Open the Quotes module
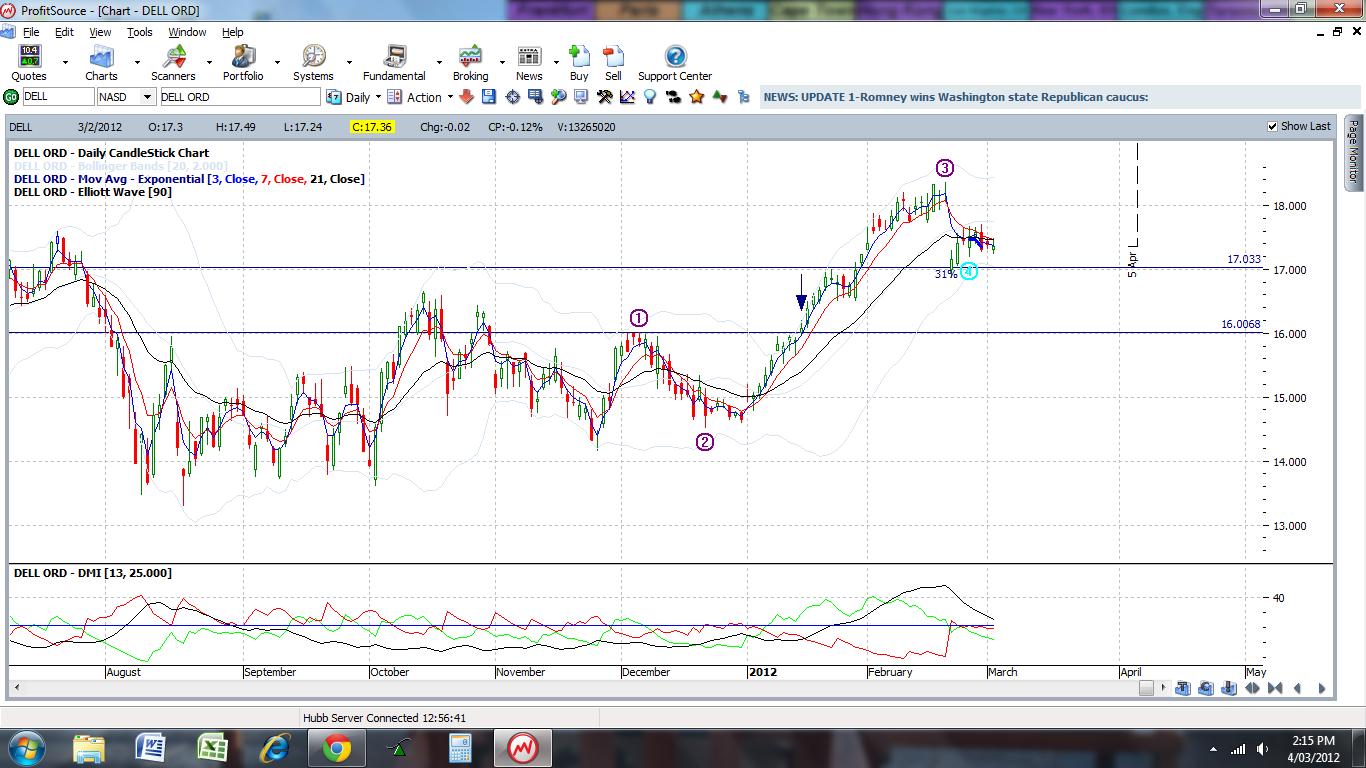 29,63
